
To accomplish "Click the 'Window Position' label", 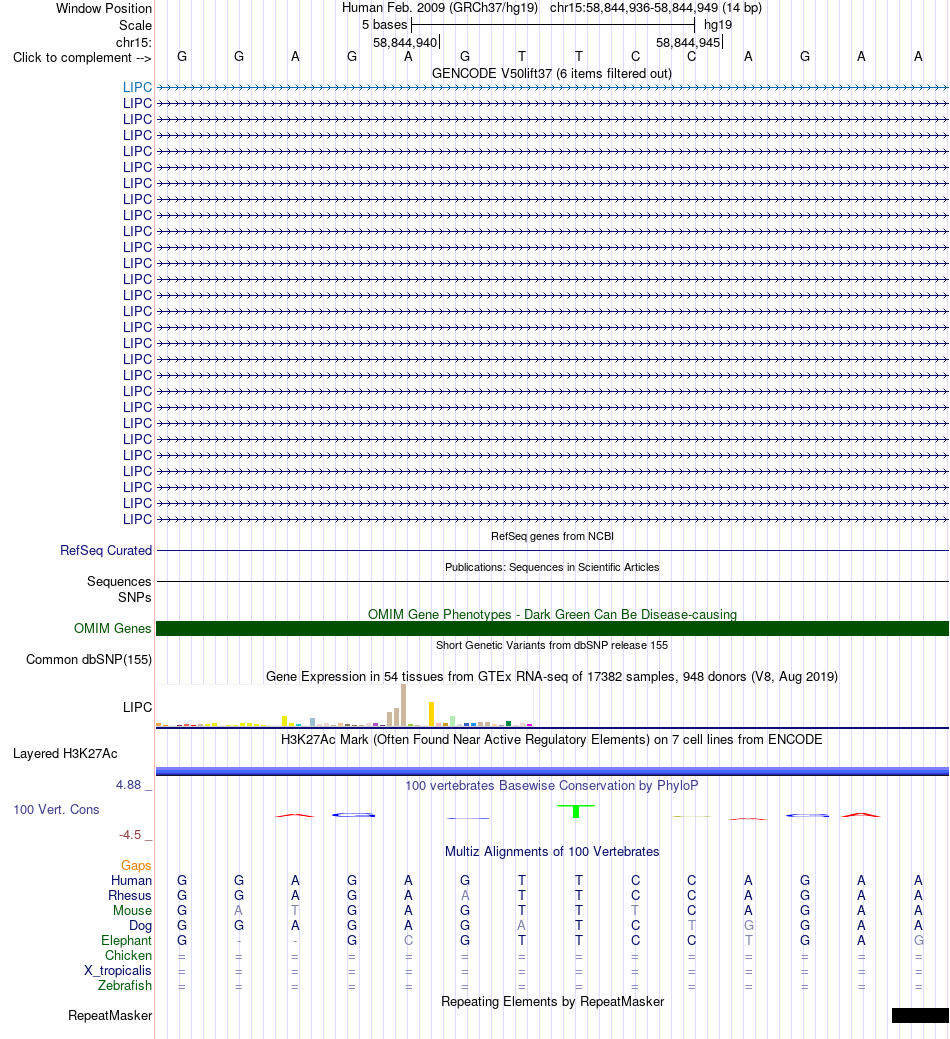I will (x=103, y=9).
